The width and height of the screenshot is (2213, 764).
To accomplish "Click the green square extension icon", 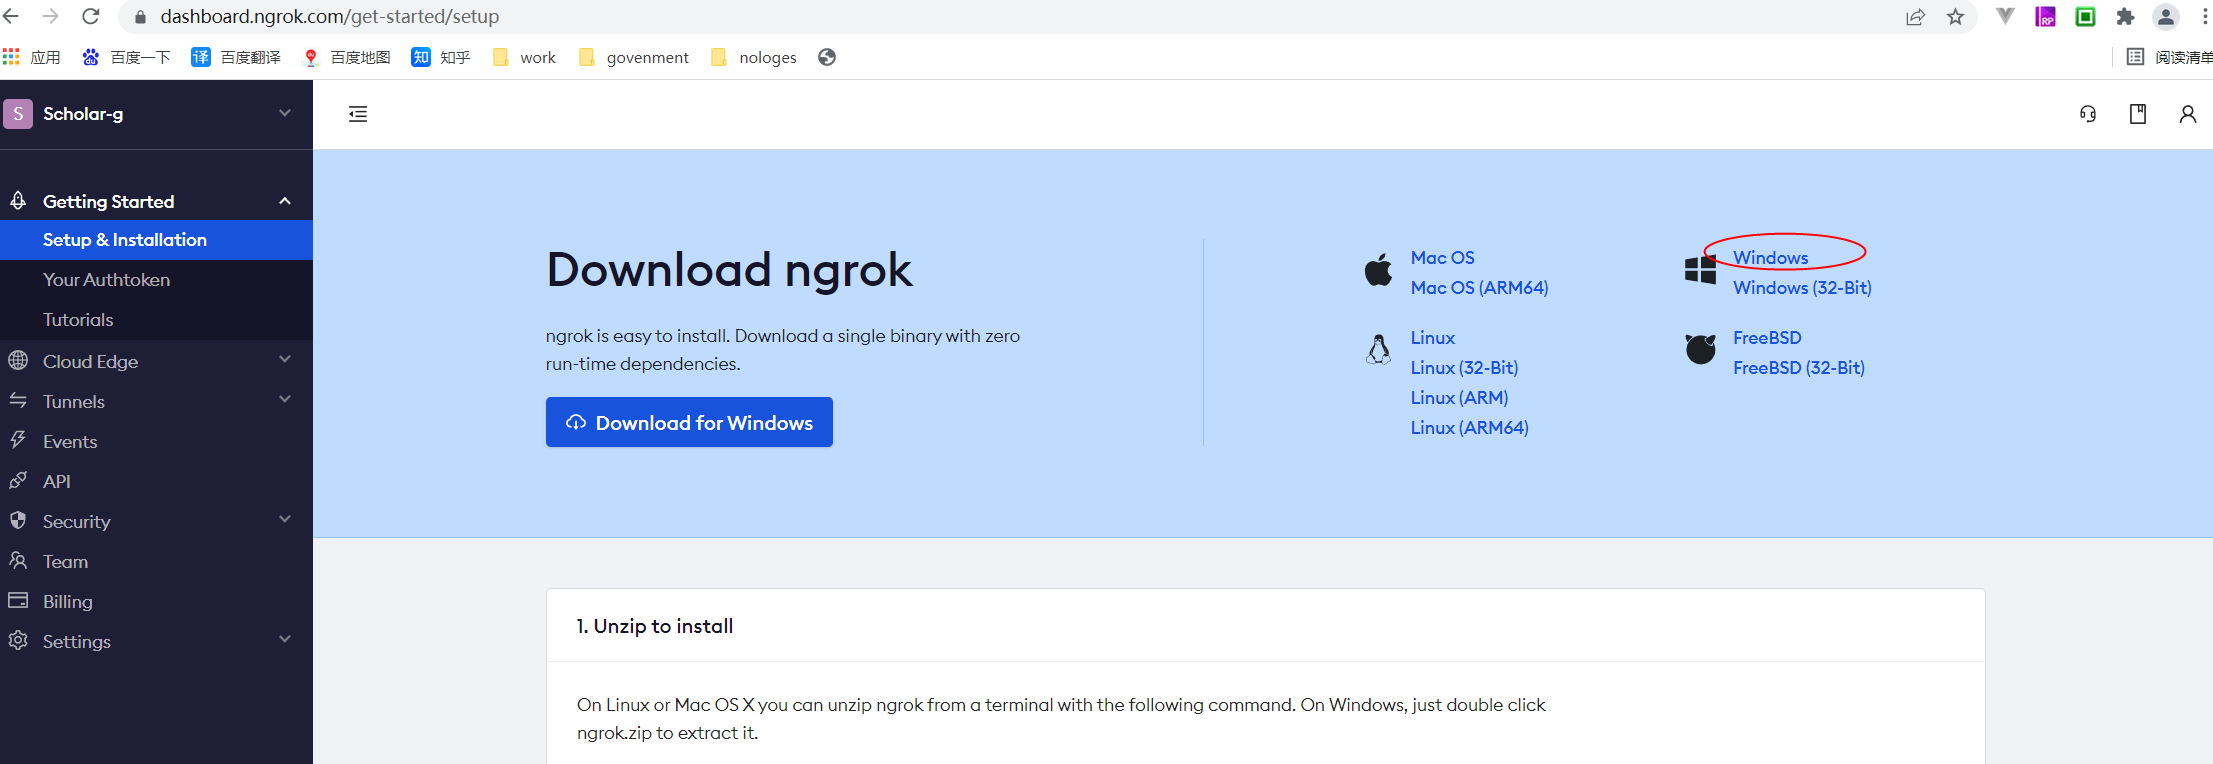I will (x=2085, y=17).
